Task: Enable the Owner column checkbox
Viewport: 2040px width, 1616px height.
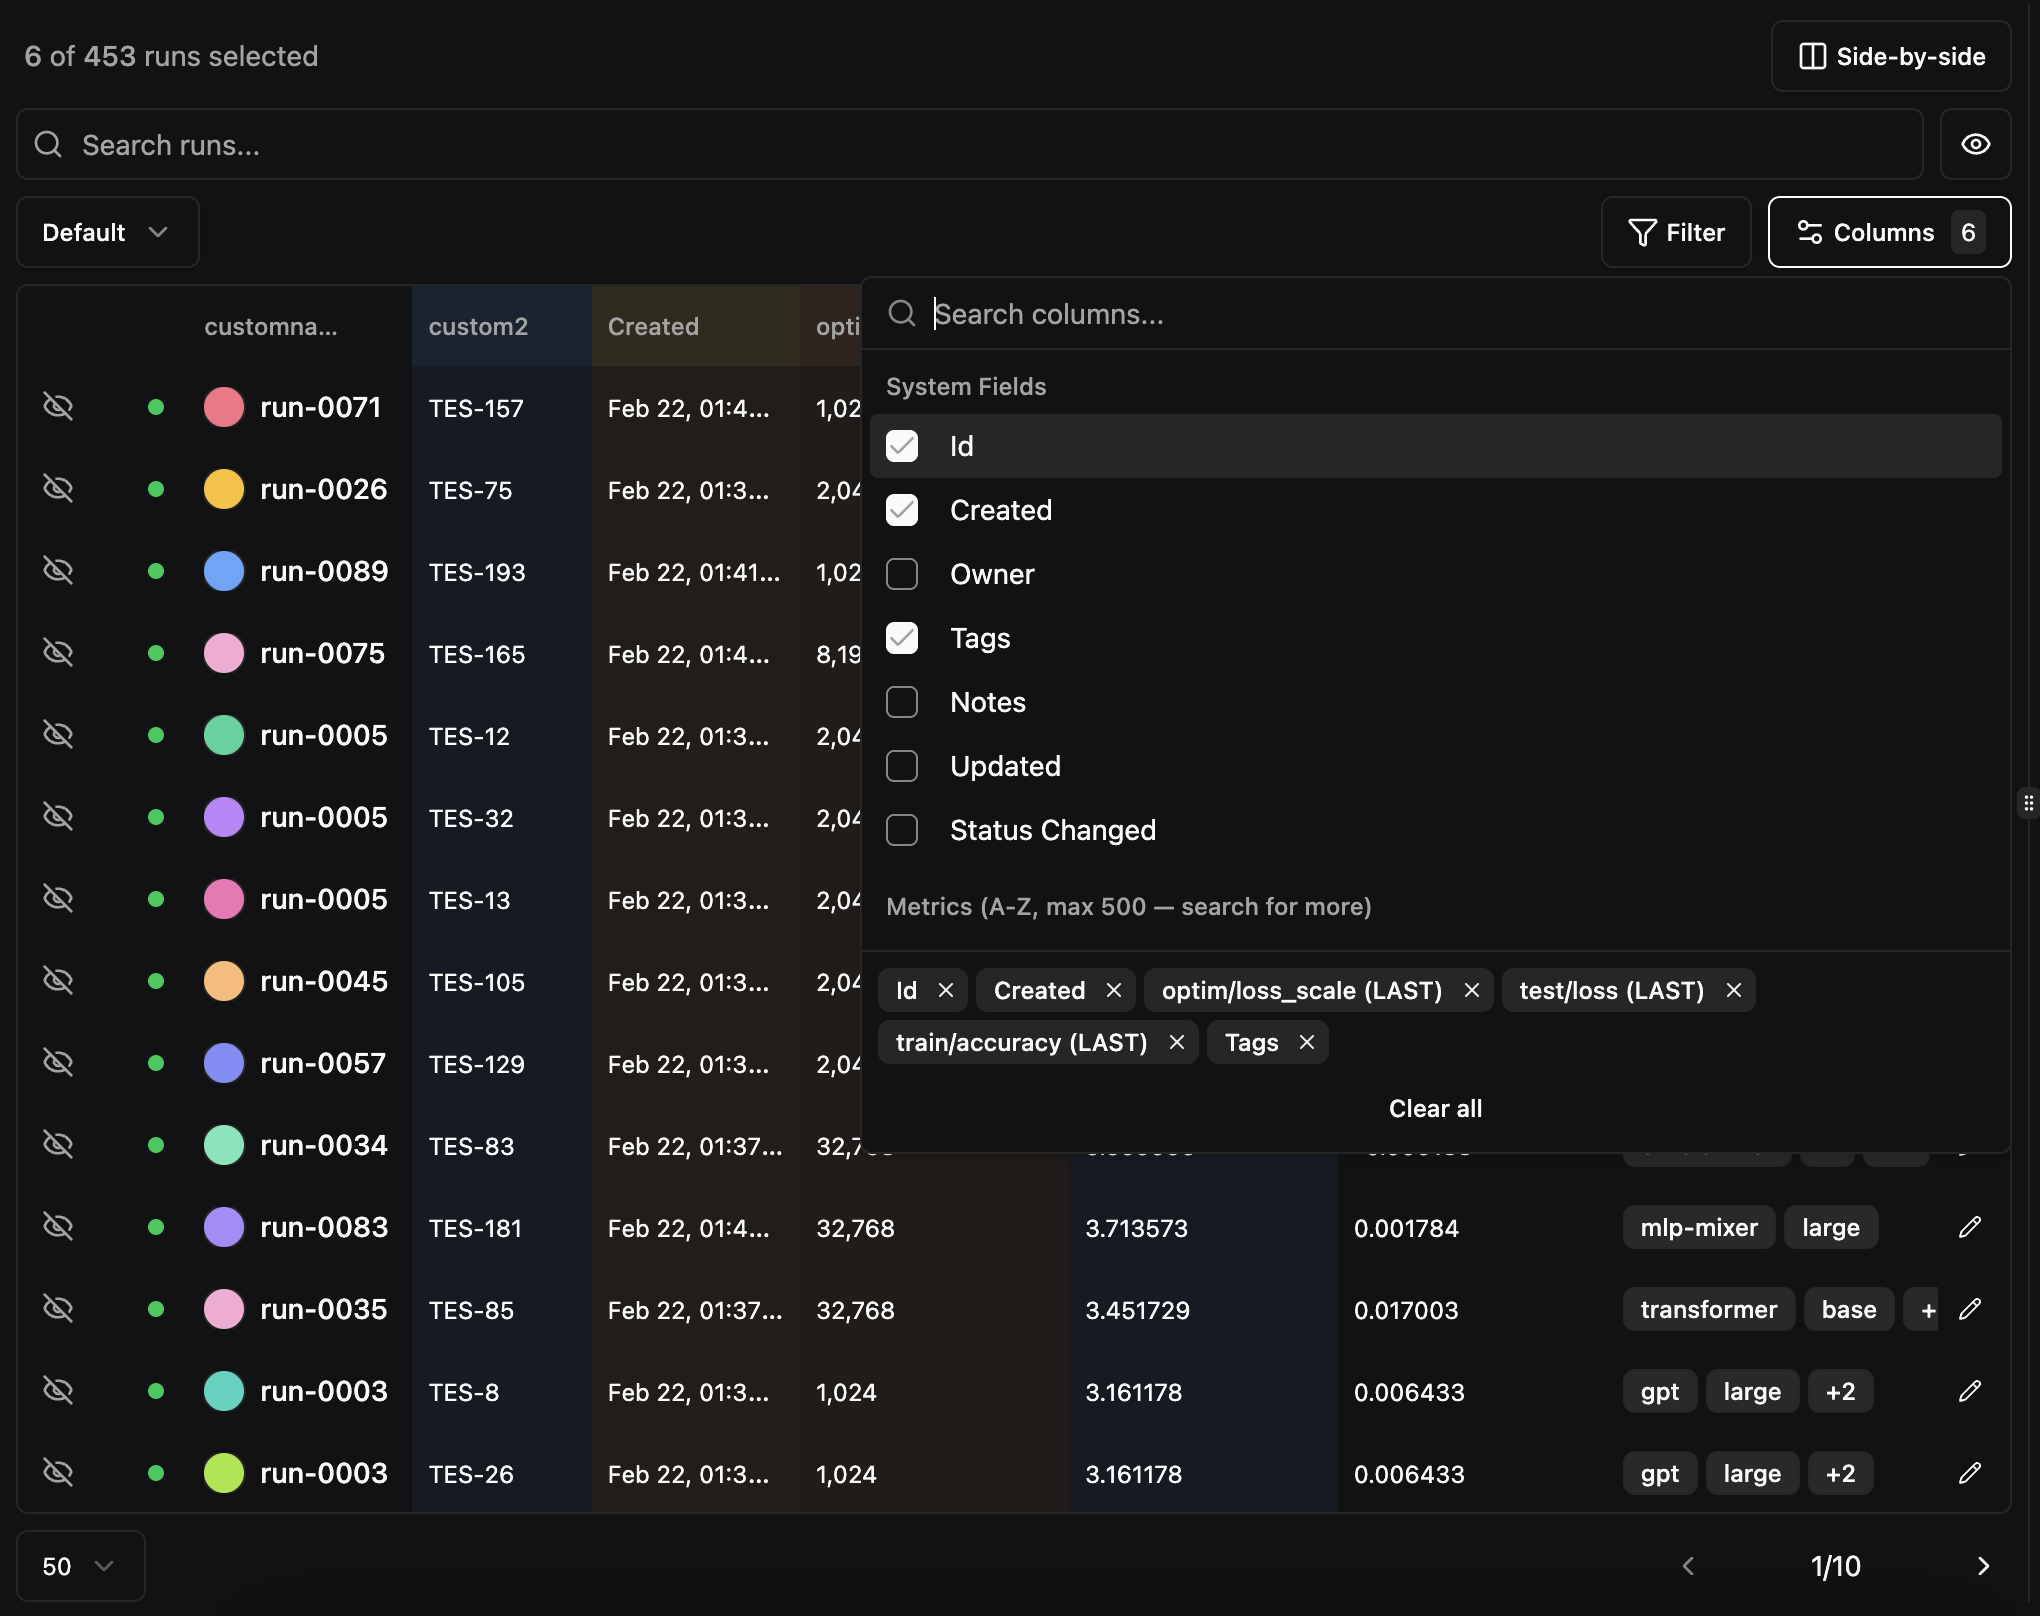Action: [x=902, y=574]
